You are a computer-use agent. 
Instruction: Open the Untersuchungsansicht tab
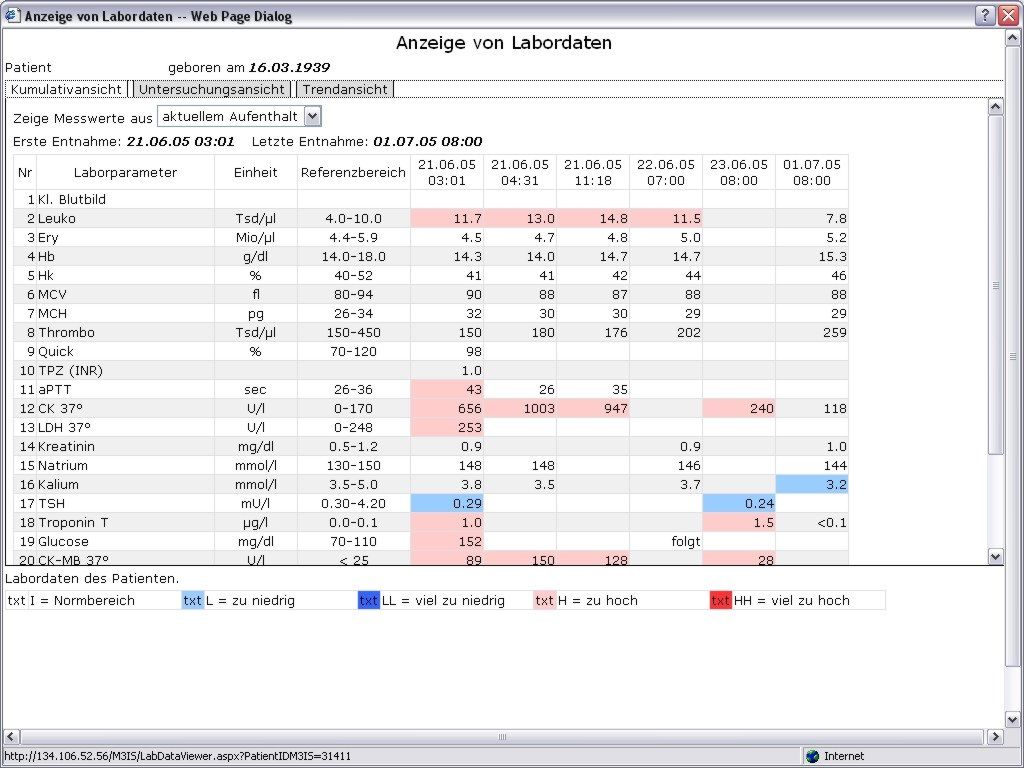click(x=212, y=89)
